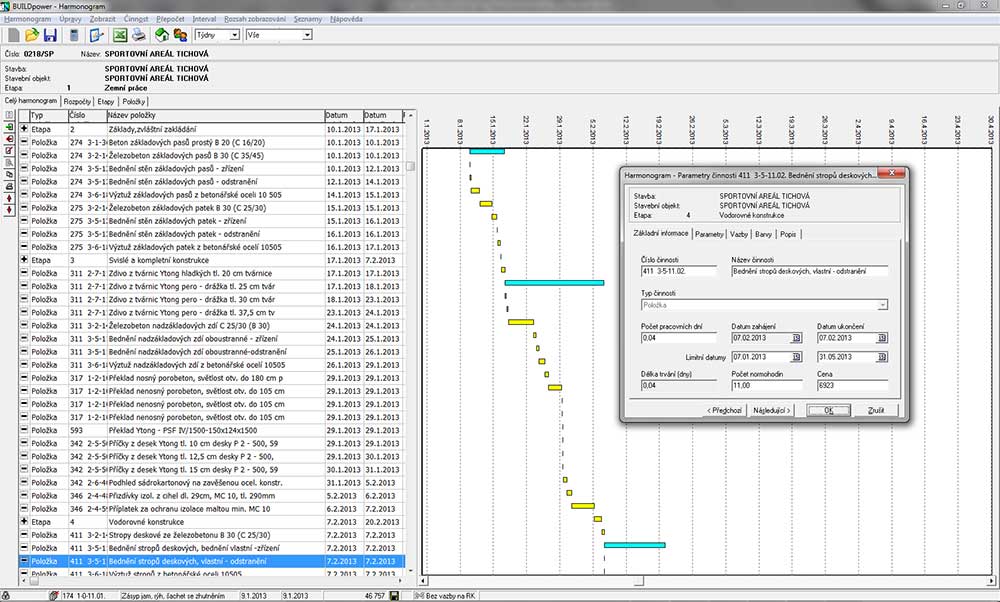
Task: Open the Rozsah zobrazování menu
Action: (x=255, y=19)
